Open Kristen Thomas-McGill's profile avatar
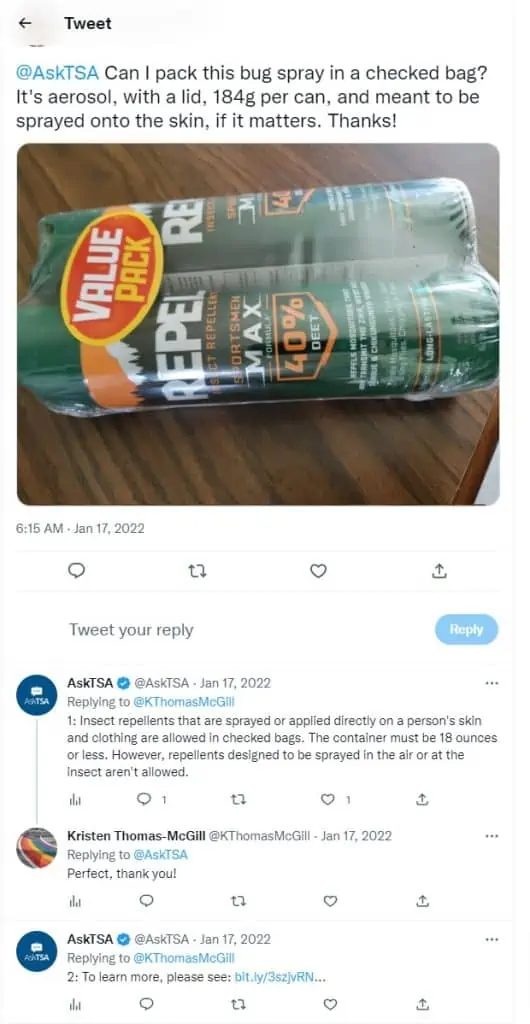Screen dimensions: 530x1024 (37, 848)
